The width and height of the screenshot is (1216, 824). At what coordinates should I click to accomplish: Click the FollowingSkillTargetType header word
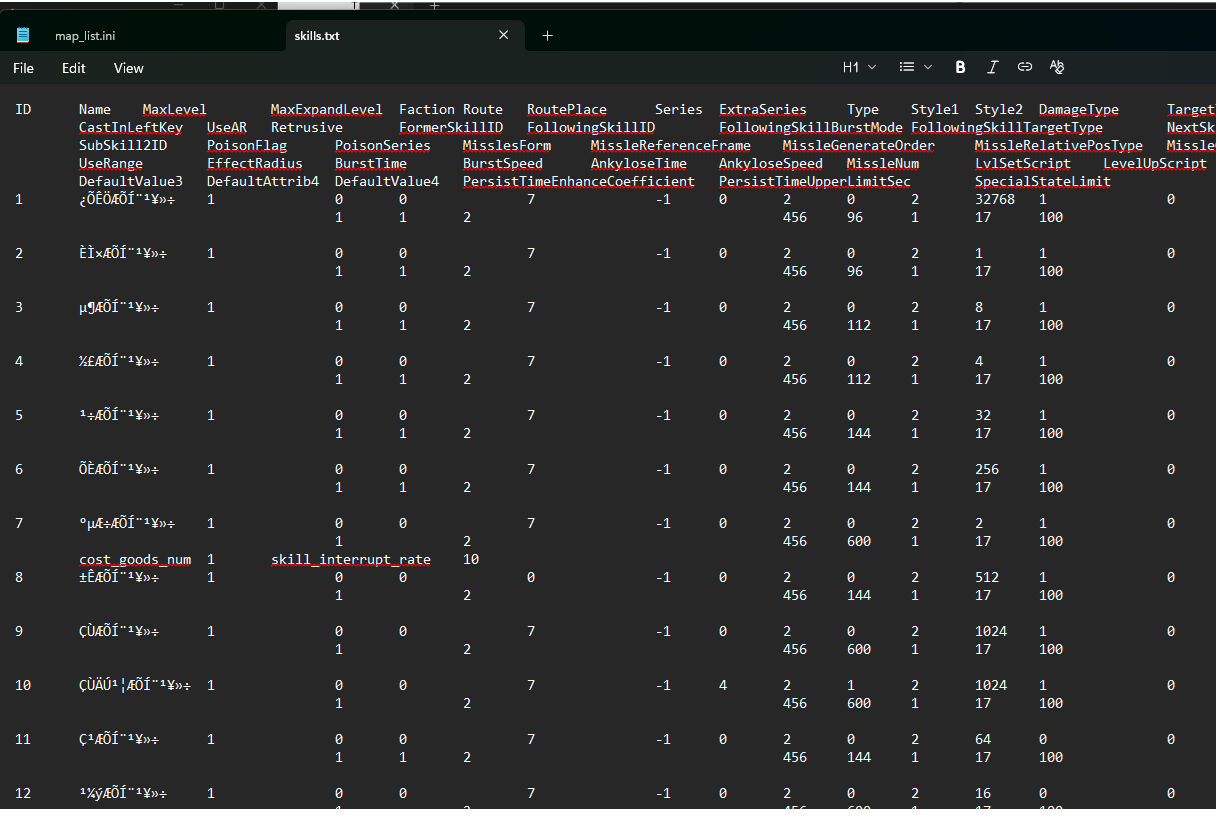pyautogui.click(x=1007, y=127)
